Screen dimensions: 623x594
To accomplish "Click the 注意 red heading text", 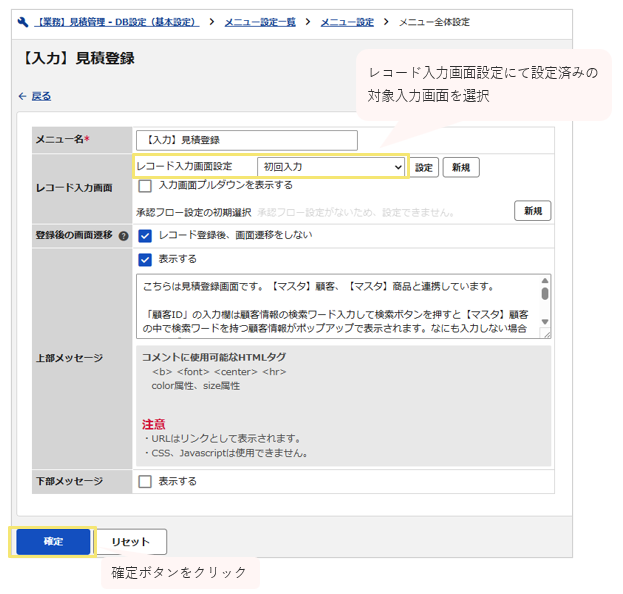I will [x=153, y=424].
